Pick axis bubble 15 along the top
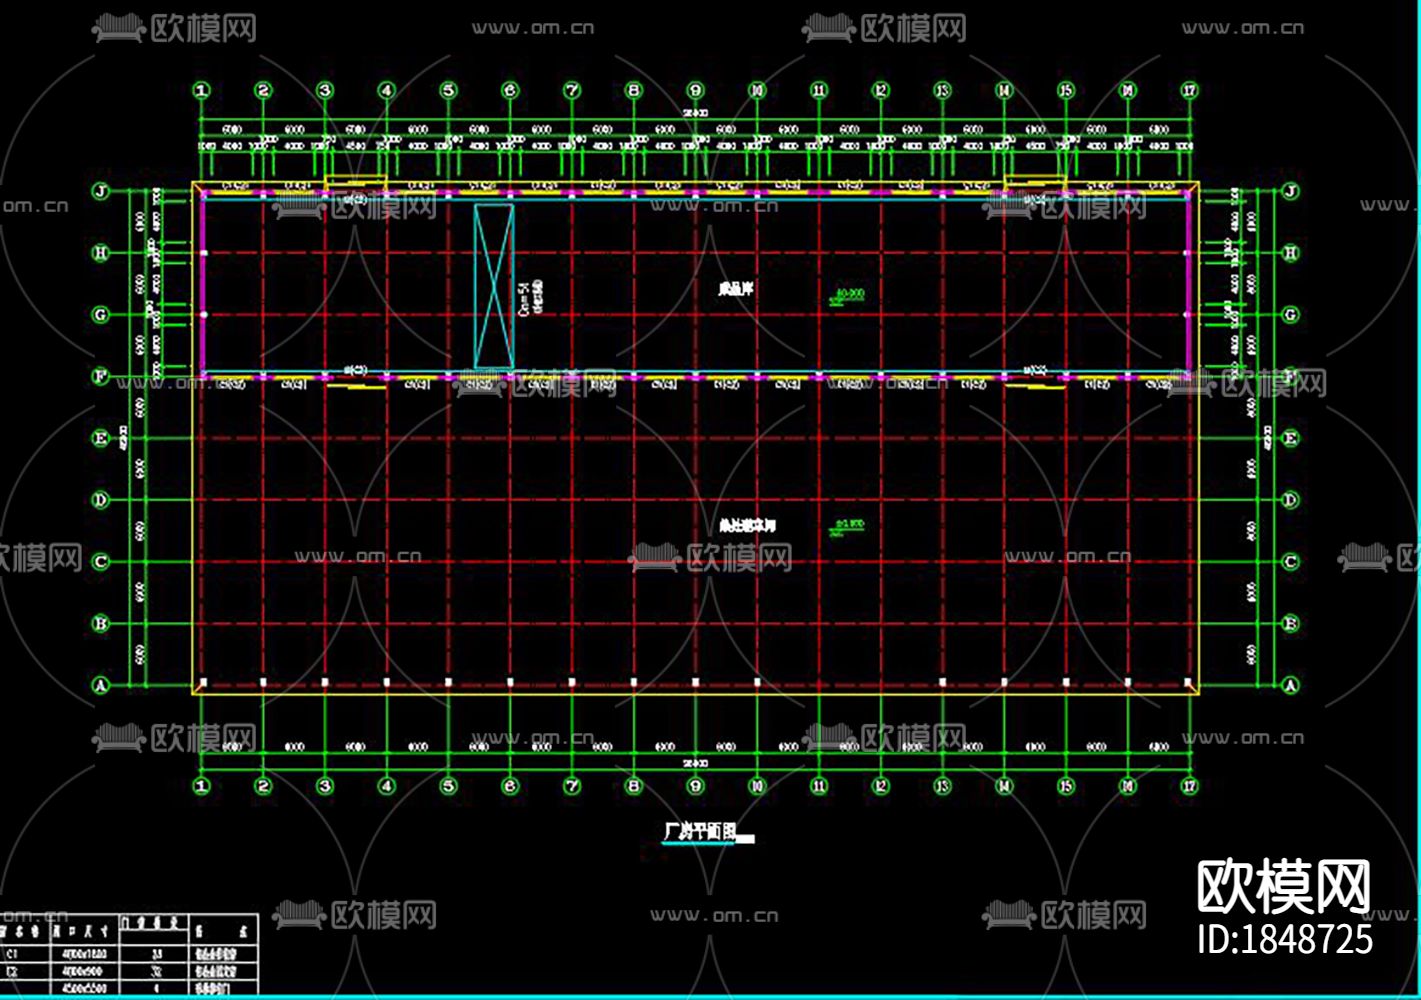 coord(1066,91)
